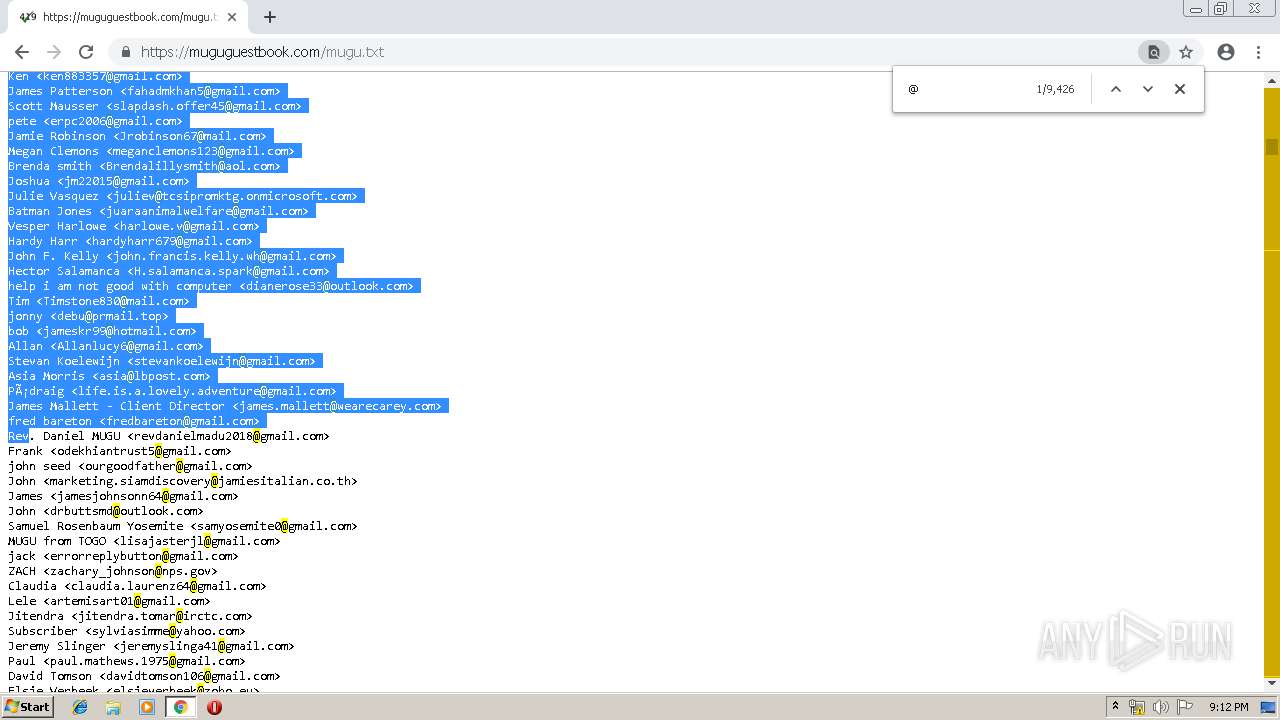Click the 'John <drbuttsmd@outlook.com>' line
1280x720 pixels.
click(106, 511)
